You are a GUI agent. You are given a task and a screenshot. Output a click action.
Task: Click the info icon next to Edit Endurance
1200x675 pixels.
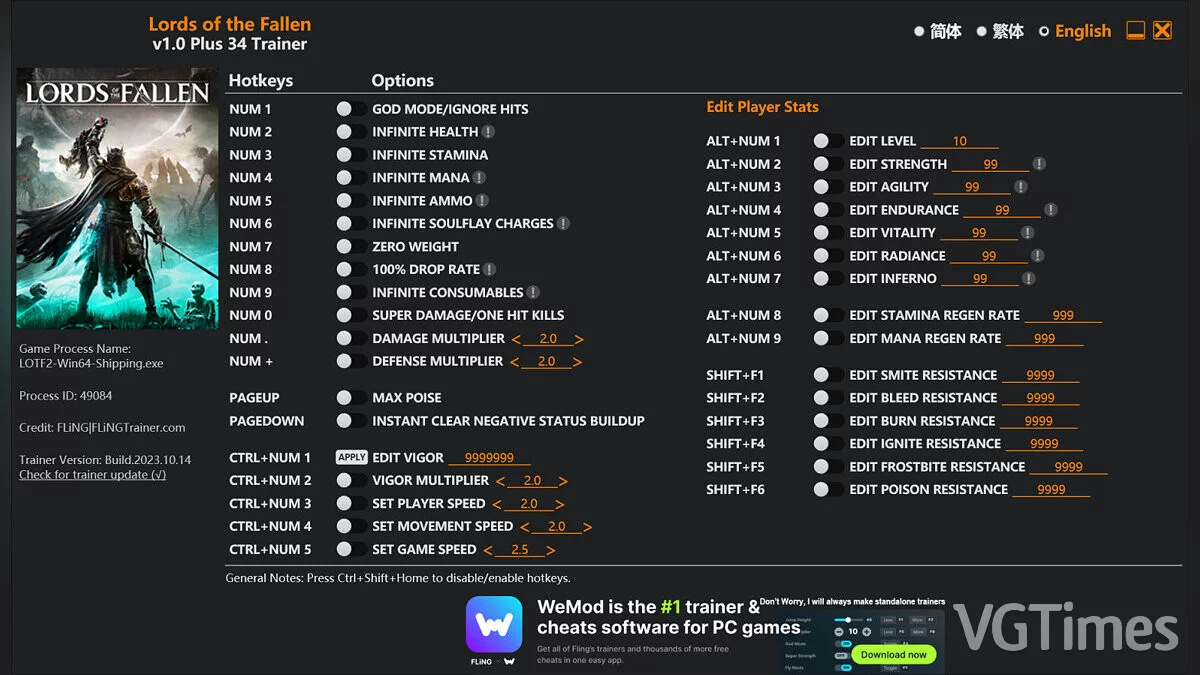(1050, 210)
